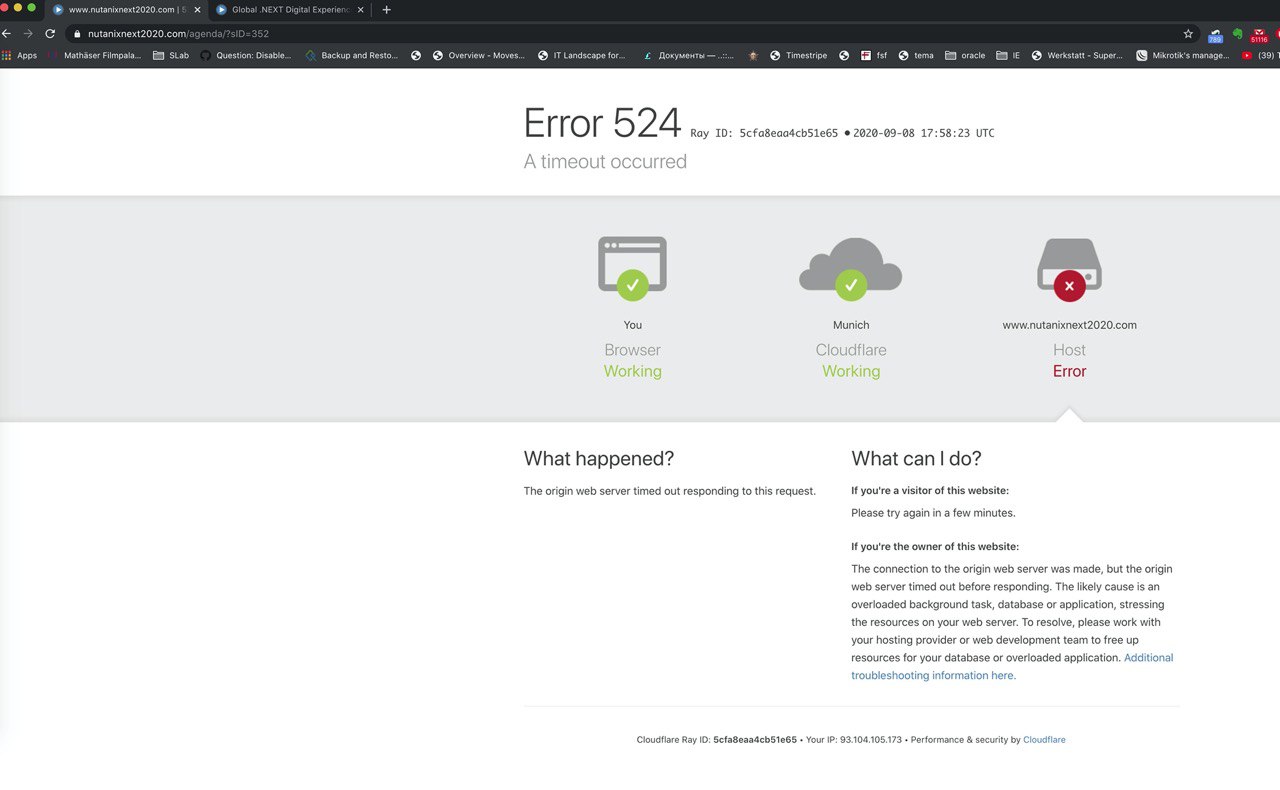1280x790 pixels.
Task: Expand the oracle bookmark folder
Action: [x=965, y=55]
